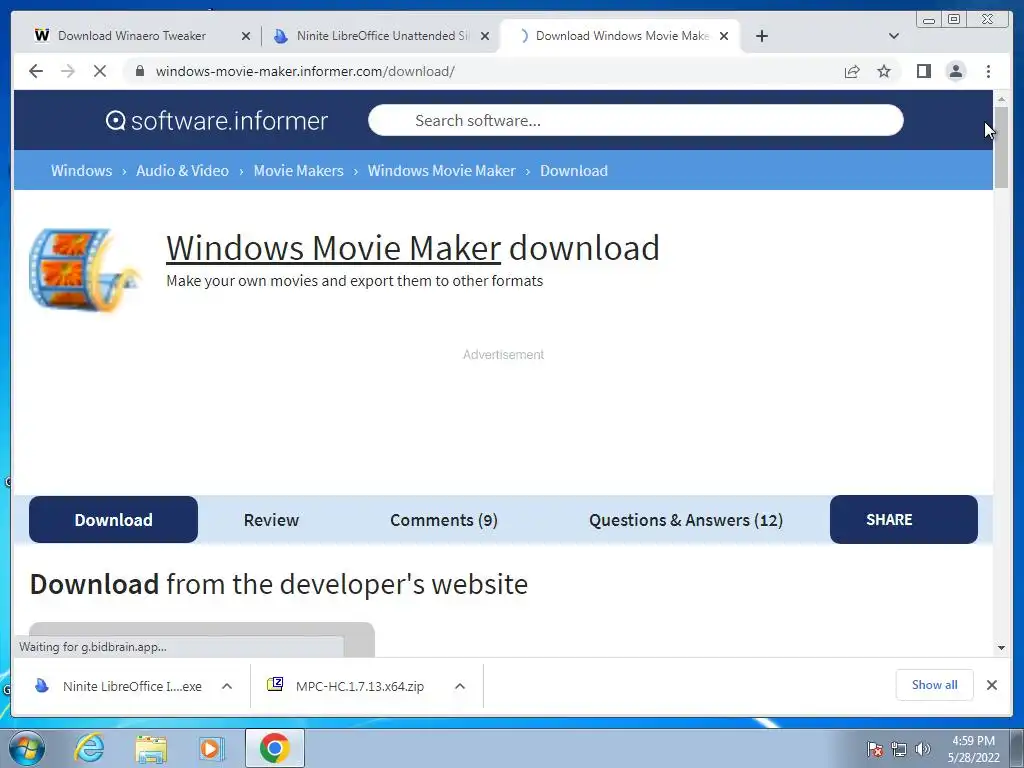Expand the tab search chevron
Image resolution: width=1024 pixels, height=768 pixels.
click(893, 36)
